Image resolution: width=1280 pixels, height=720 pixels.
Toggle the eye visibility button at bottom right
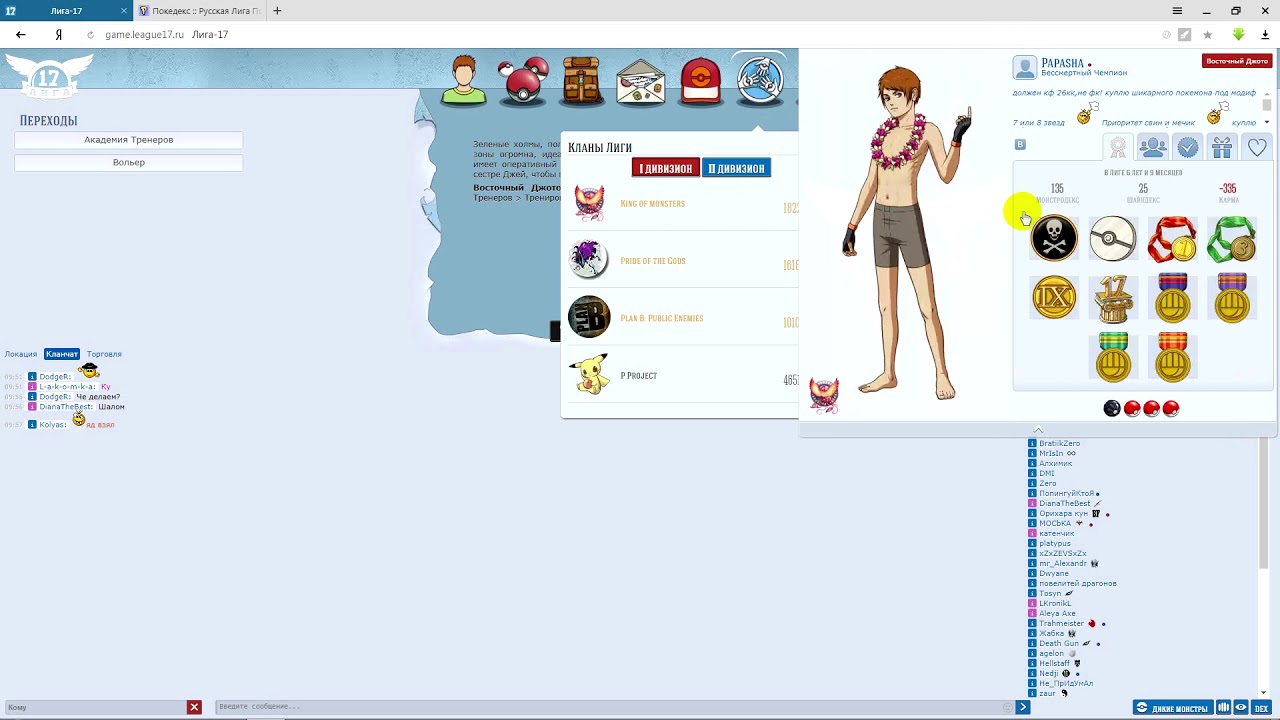click(1241, 708)
